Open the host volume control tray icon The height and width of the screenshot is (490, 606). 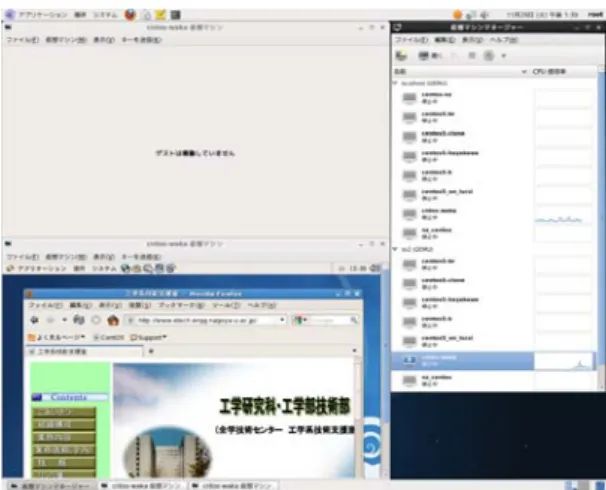coord(485,15)
